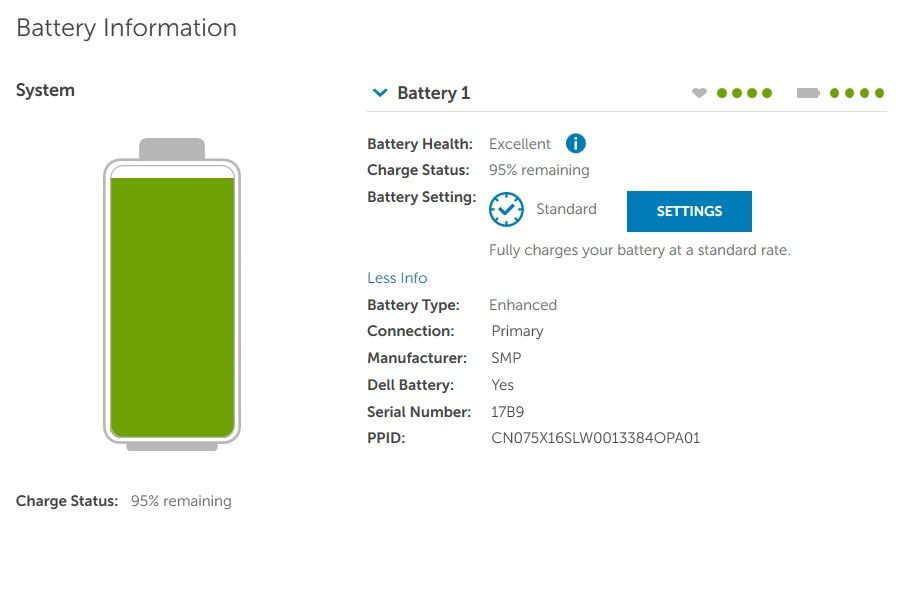Select the Standard battery setting label
The width and height of the screenshot is (913, 596).
[x=566, y=209]
